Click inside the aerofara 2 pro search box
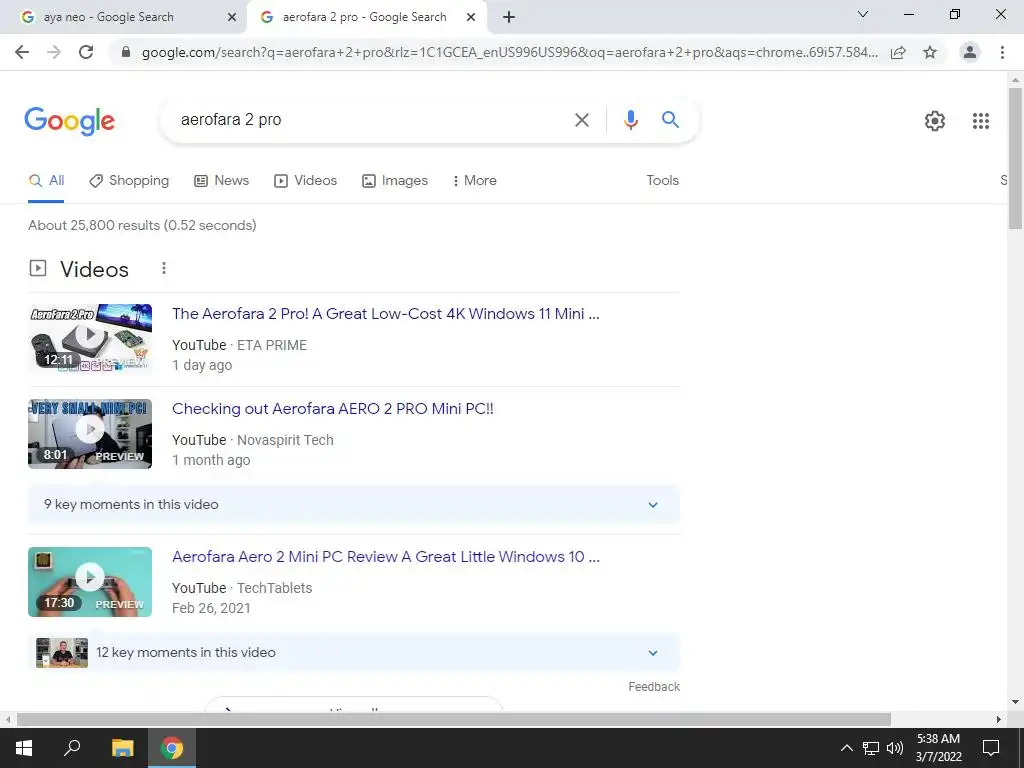The height and width of the screenshot is (768, 1024). pyautogui.click(x=366, y=120)
